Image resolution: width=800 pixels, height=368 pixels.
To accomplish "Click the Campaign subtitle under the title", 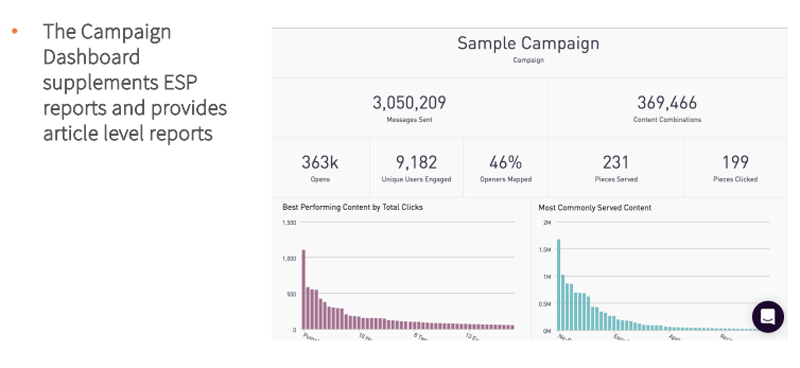I will tap(528, 60).
